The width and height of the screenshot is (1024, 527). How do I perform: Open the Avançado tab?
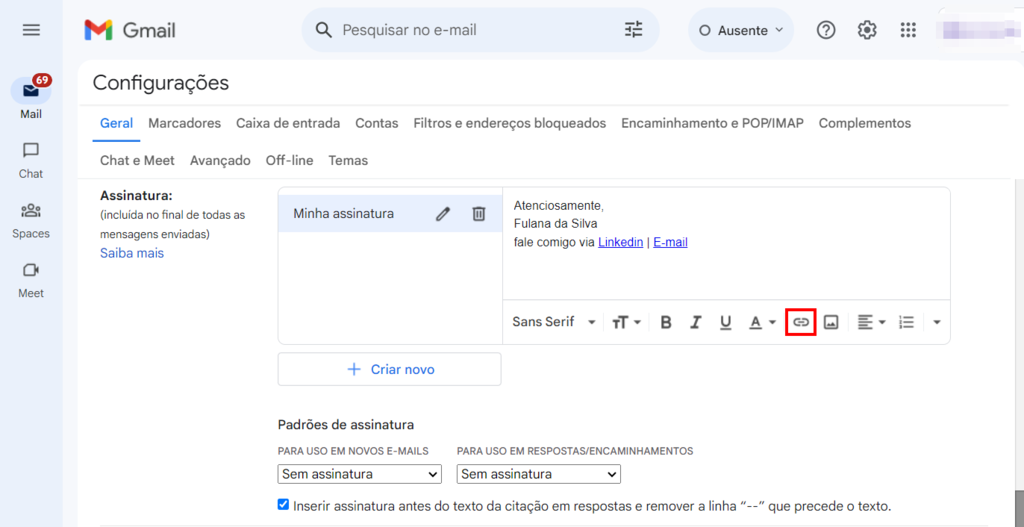click(220, 161)
